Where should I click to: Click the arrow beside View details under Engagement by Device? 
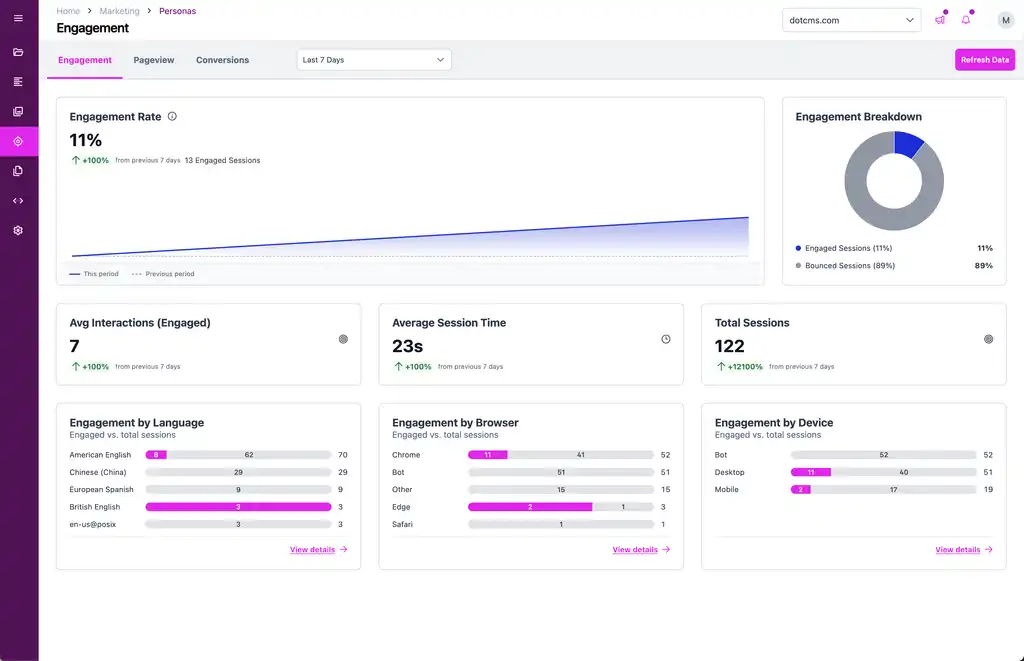(989, 549)
